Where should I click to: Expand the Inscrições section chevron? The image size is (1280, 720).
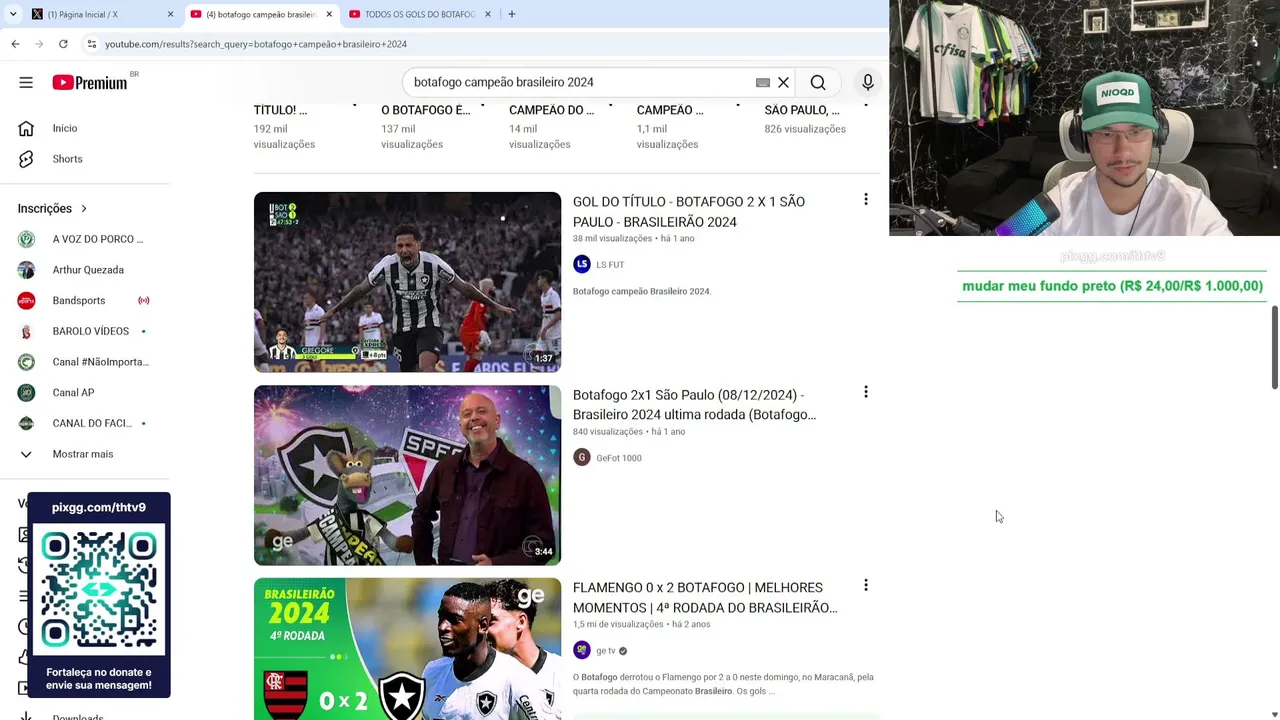coord(84,208)
